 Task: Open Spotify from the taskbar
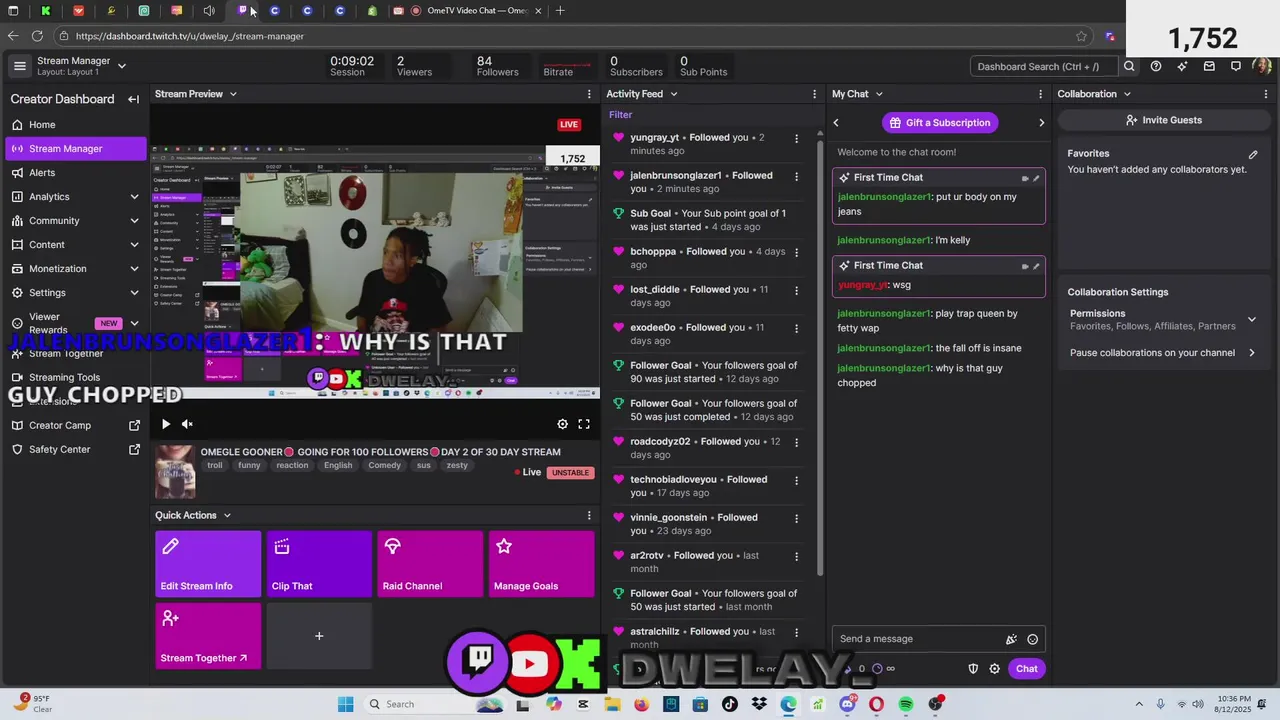[906, 704]
